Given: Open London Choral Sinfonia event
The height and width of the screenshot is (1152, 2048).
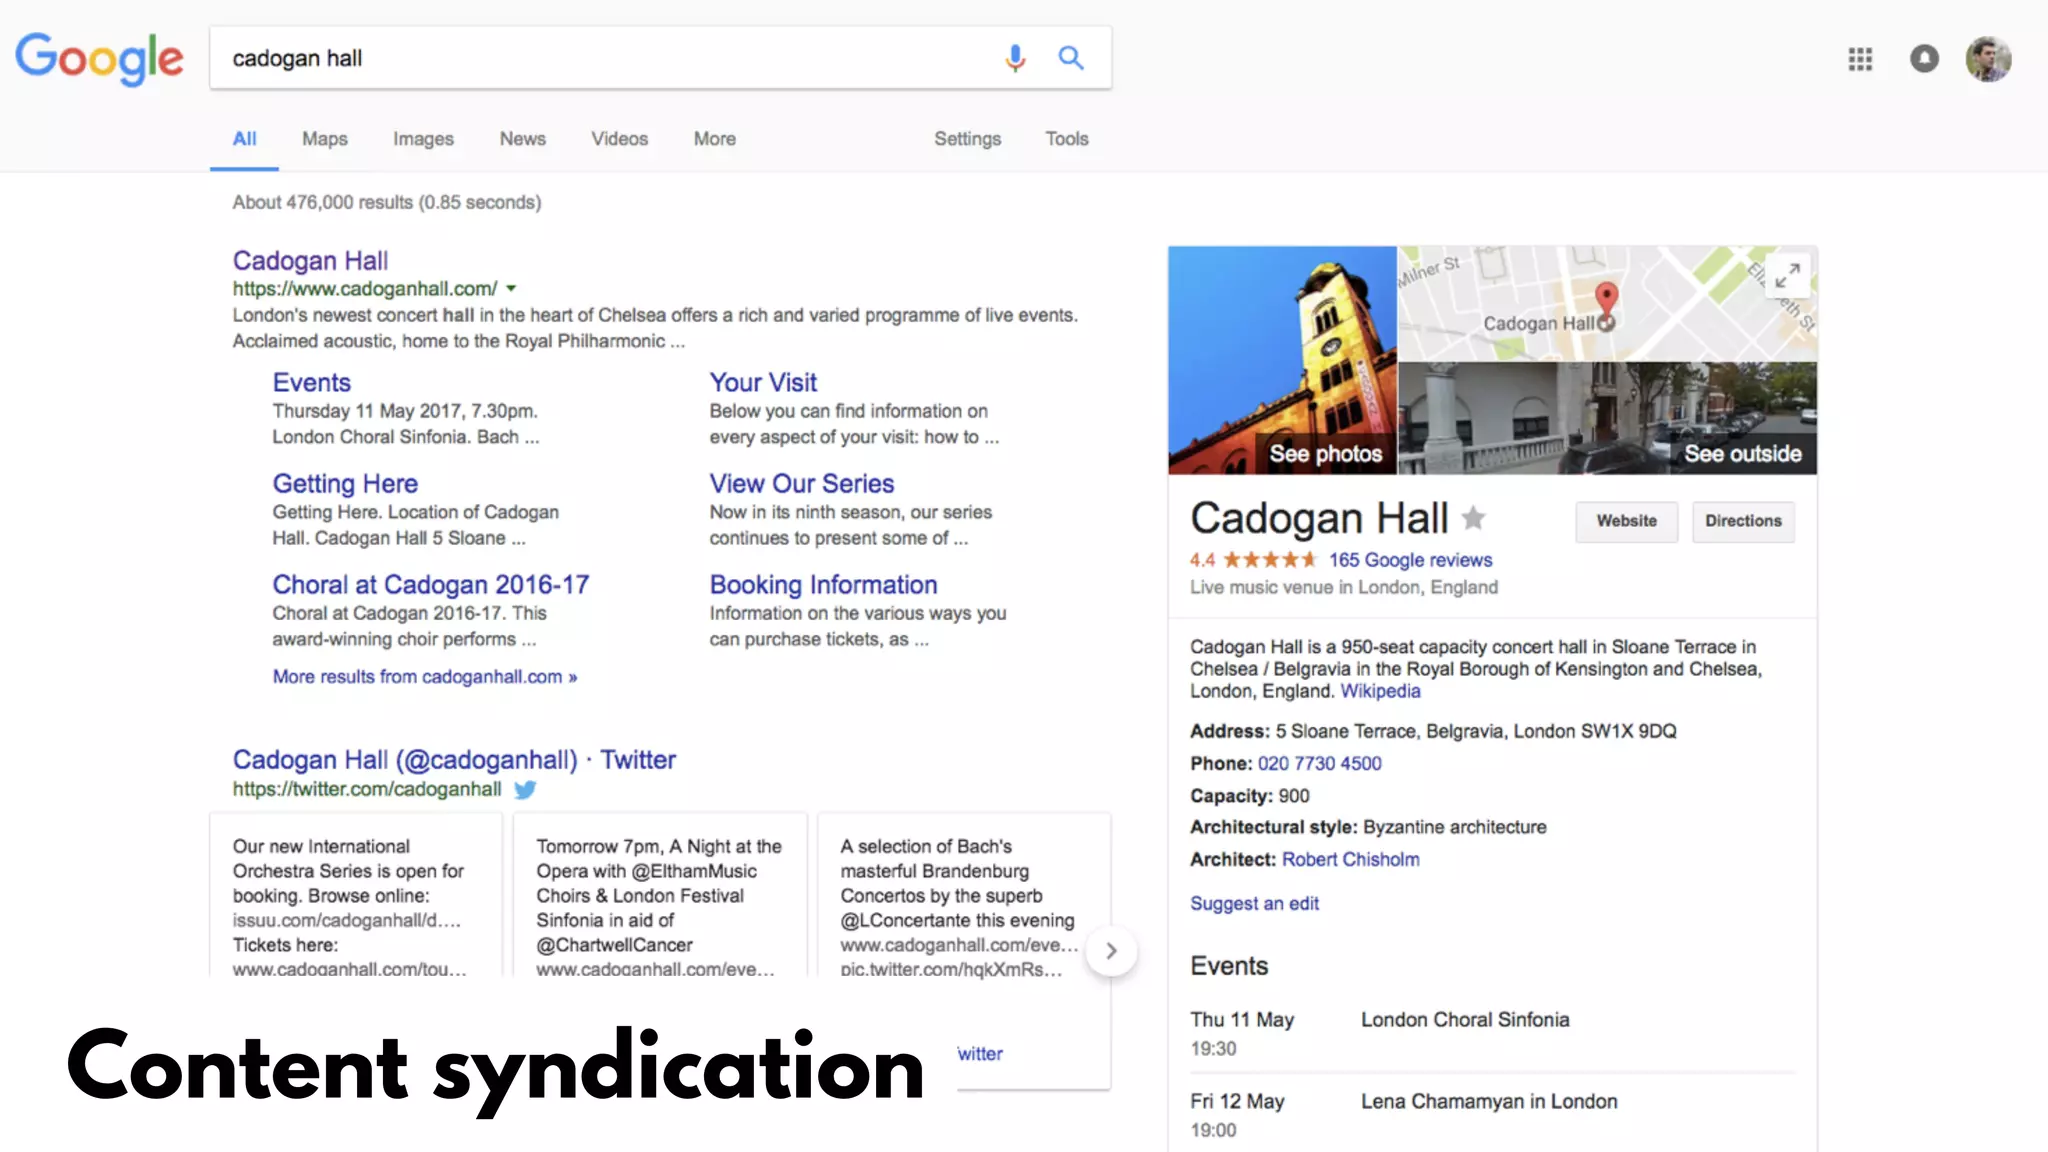Looking at the screenshot, I should 1465,1020.
